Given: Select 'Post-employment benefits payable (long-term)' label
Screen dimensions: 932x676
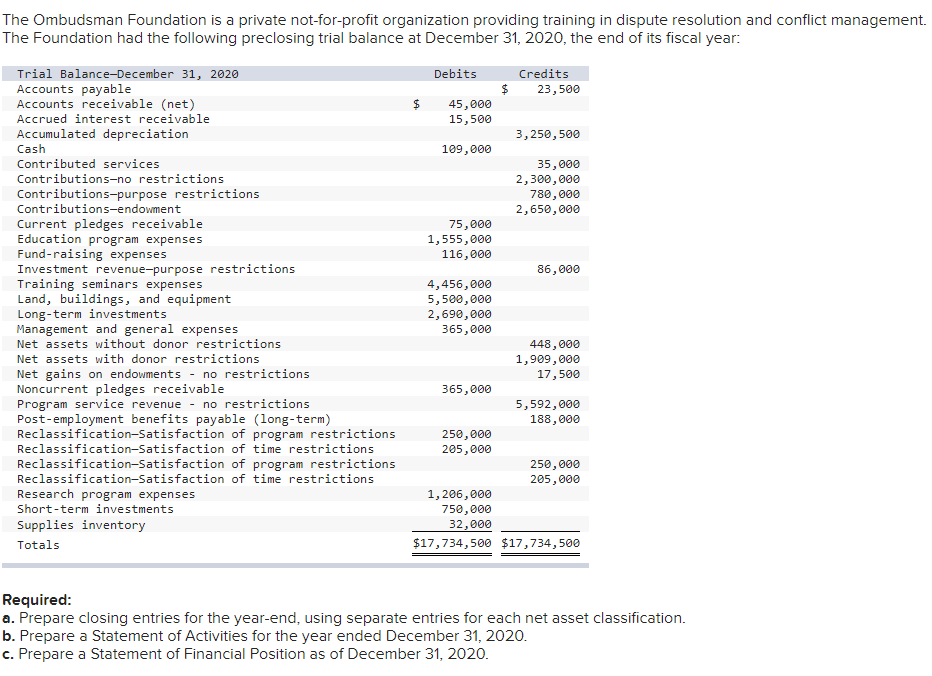Looking at the screenshot, I should (174, 419).
